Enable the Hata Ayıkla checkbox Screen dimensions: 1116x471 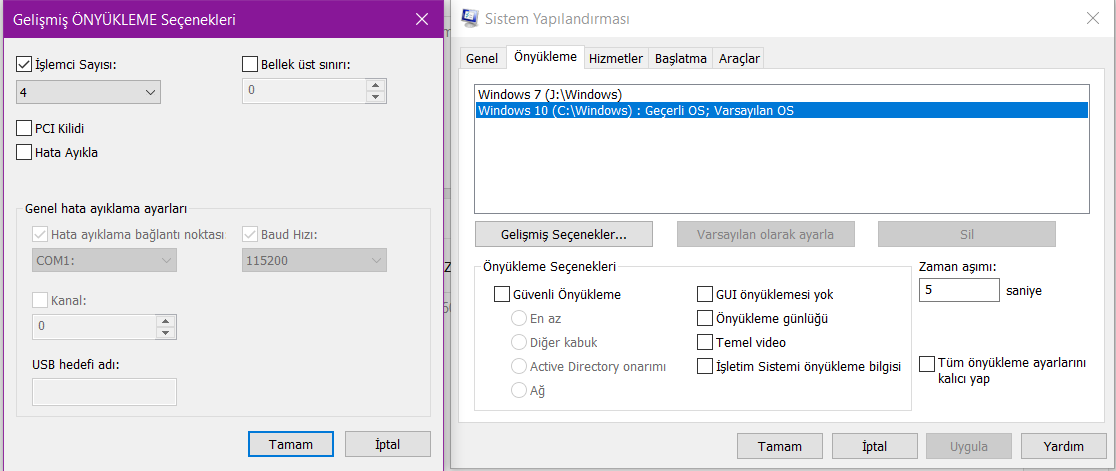[x=25, y=153]
